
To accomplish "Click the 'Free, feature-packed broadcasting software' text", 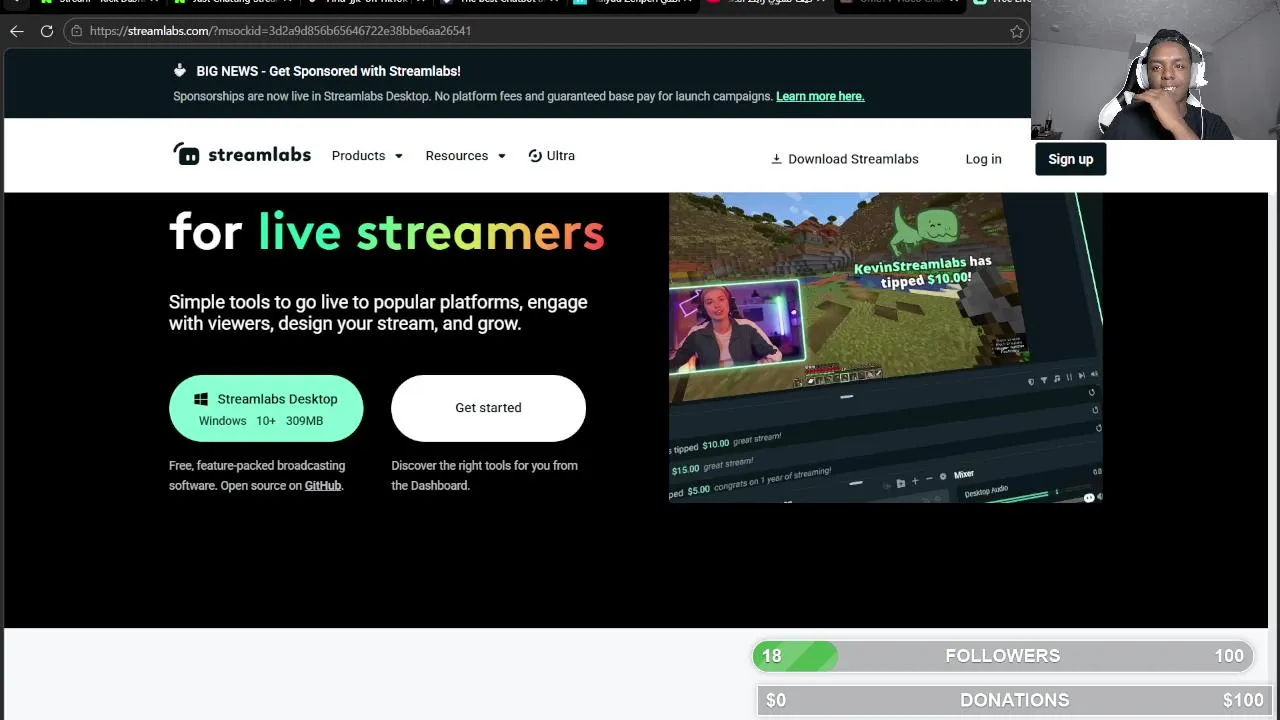I will (257, 475).
